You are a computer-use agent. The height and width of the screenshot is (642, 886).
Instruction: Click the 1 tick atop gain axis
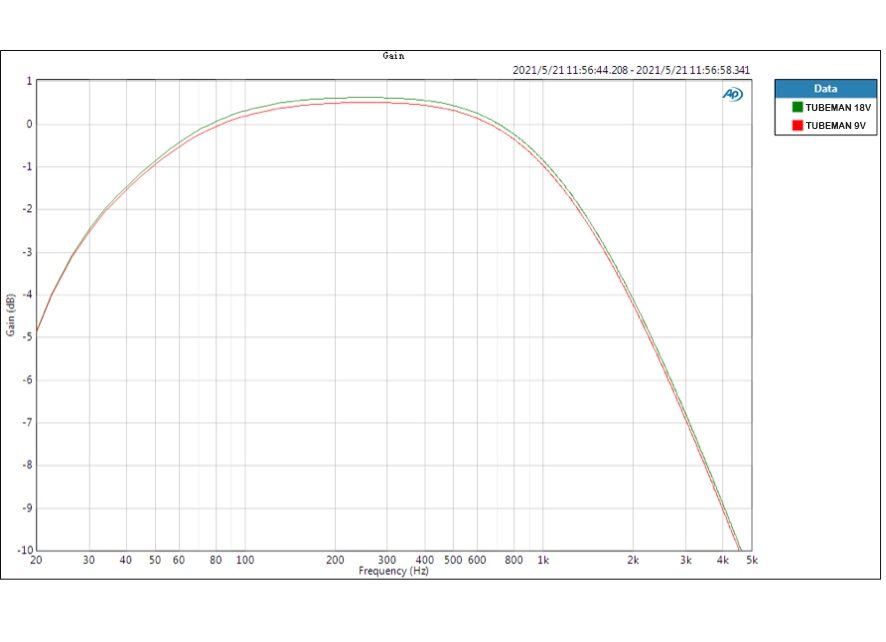click(28, 82)
